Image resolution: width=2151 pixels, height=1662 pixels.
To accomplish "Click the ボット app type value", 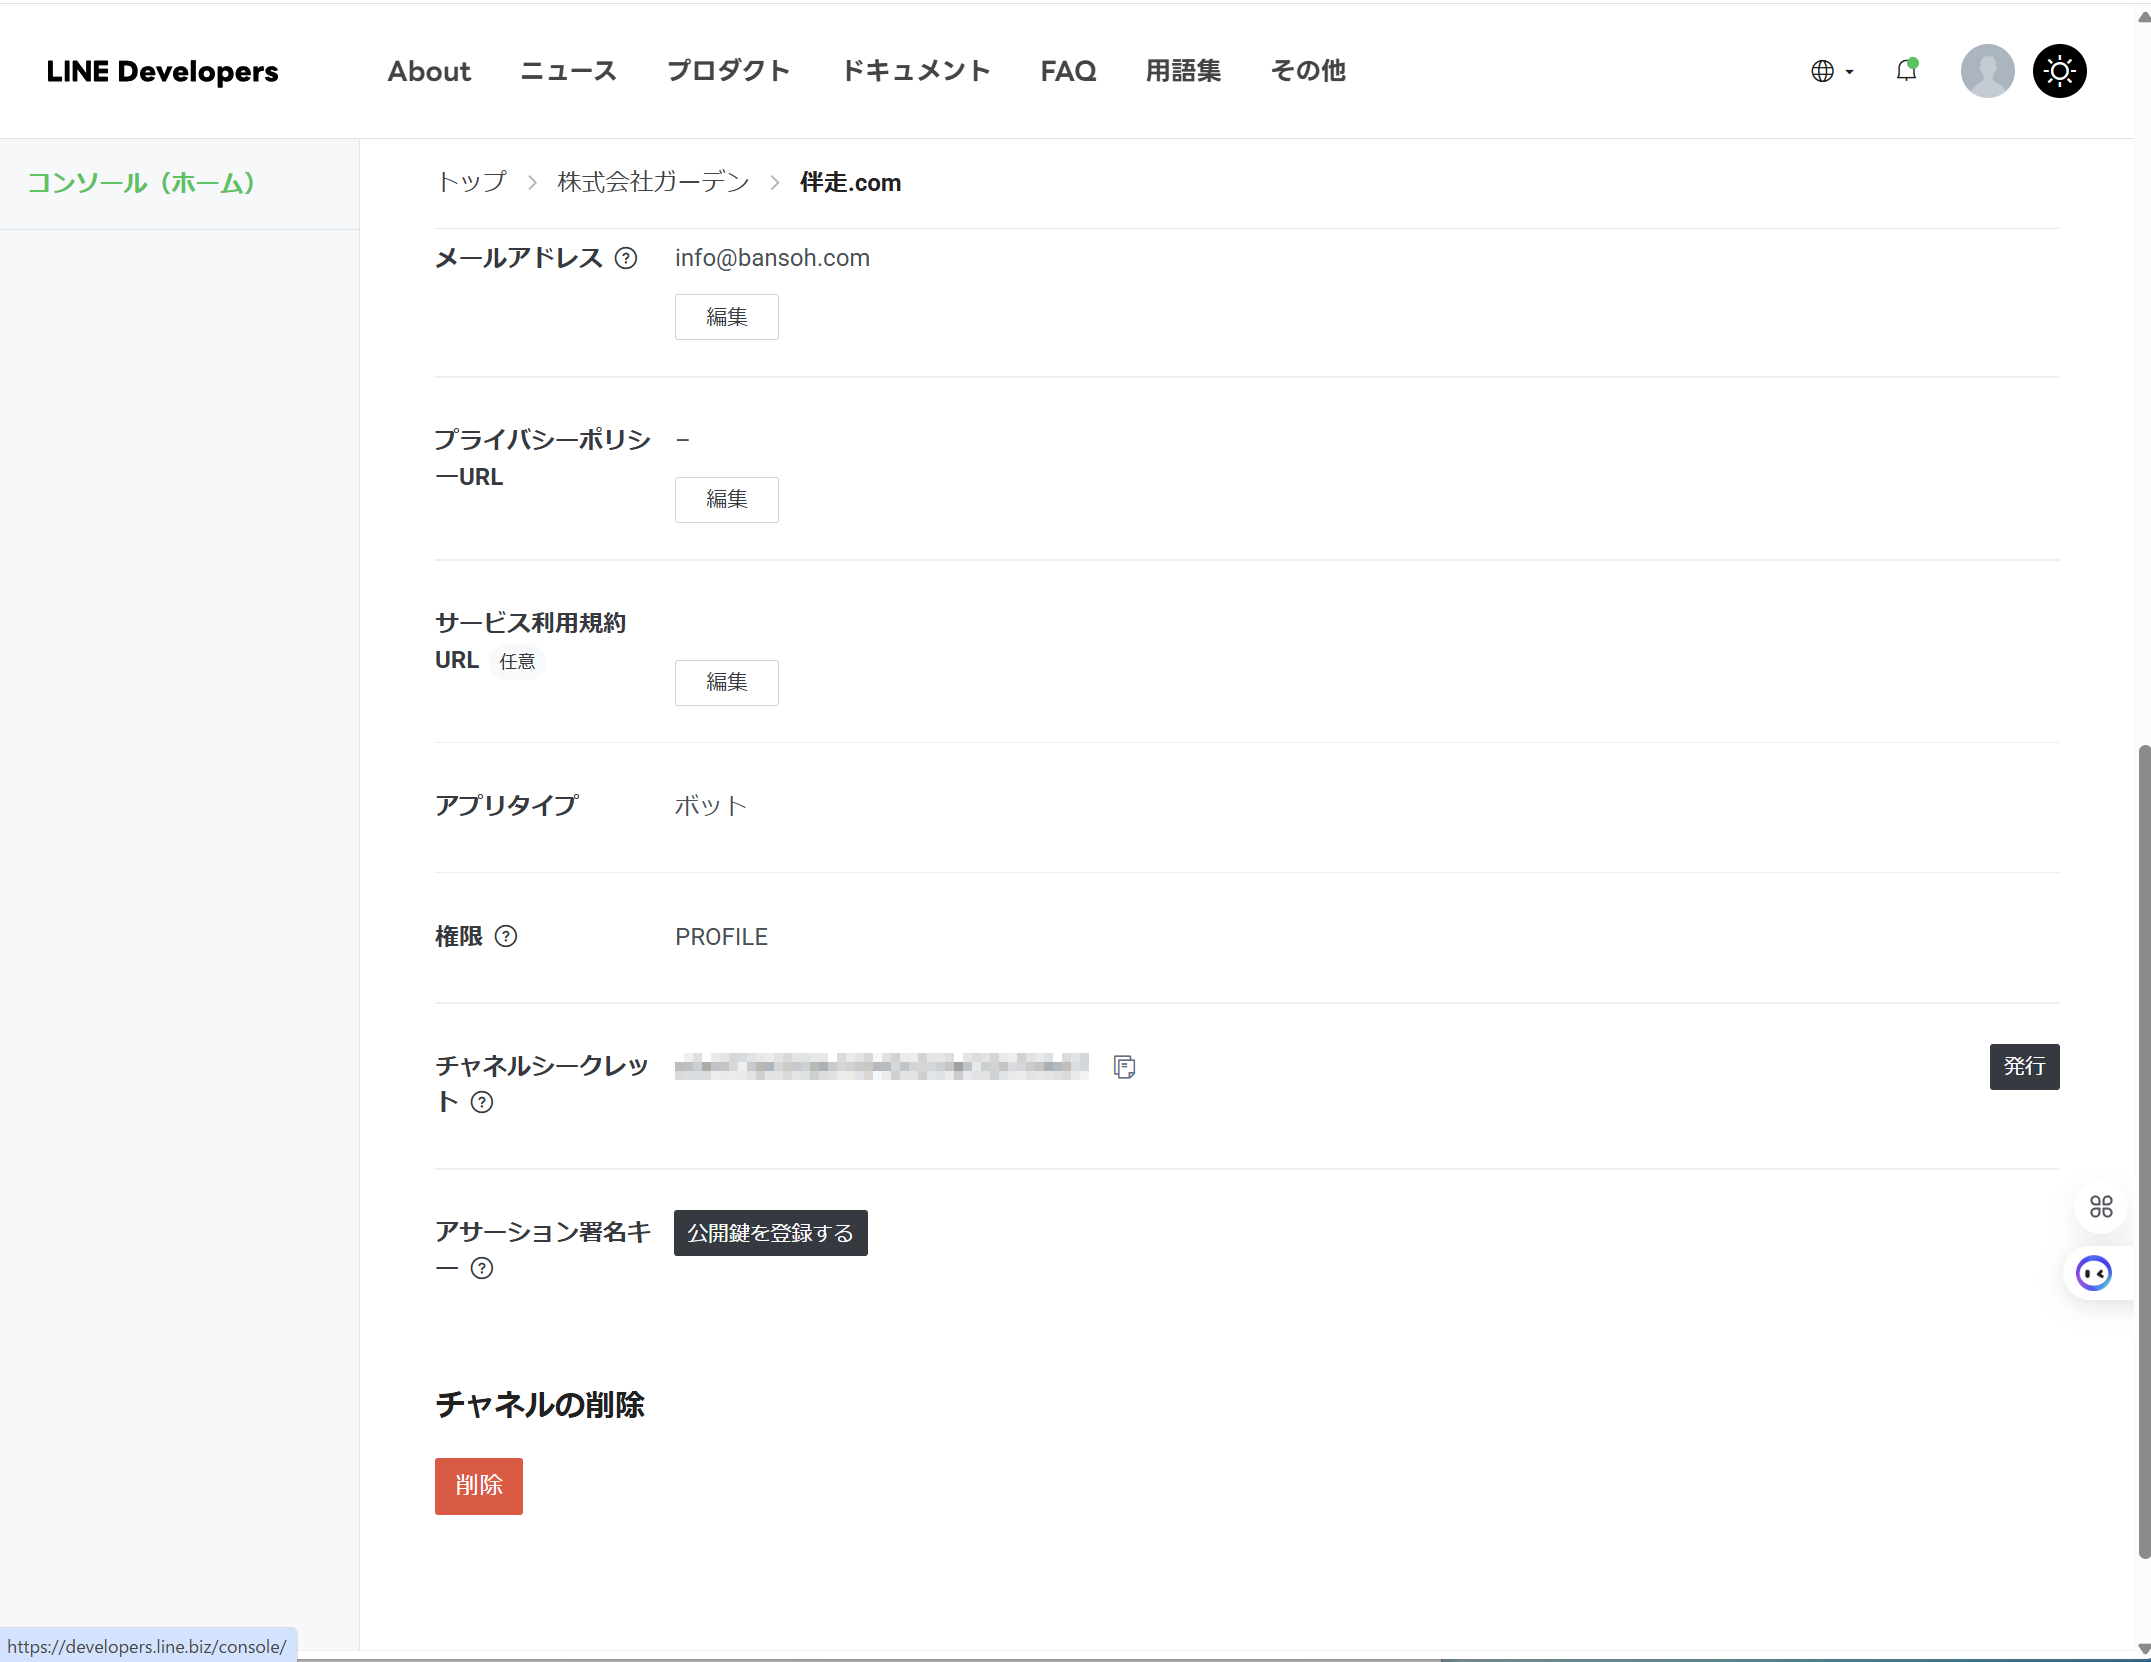I will [x=710, y=805].
